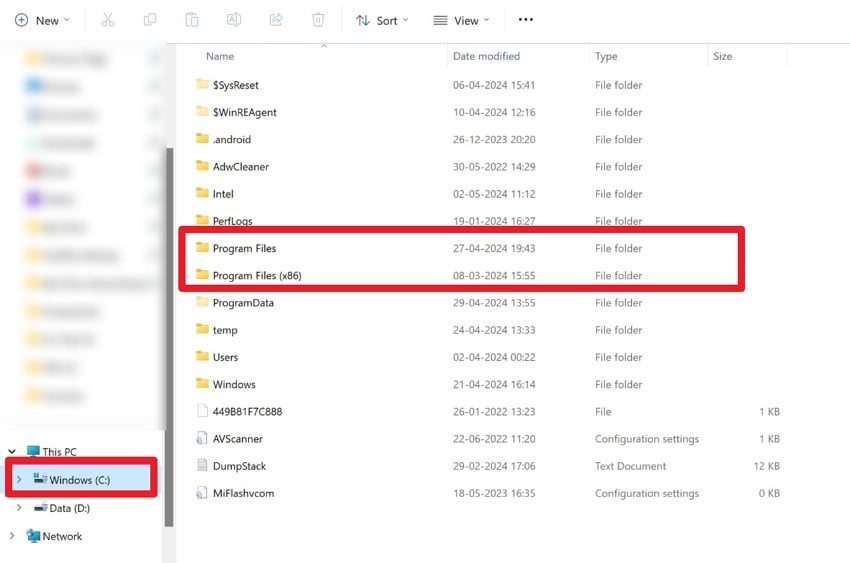Click the Copy icon in toolbar
The width and height of the screenshot is (850, 563).
(x=150, y=21)
